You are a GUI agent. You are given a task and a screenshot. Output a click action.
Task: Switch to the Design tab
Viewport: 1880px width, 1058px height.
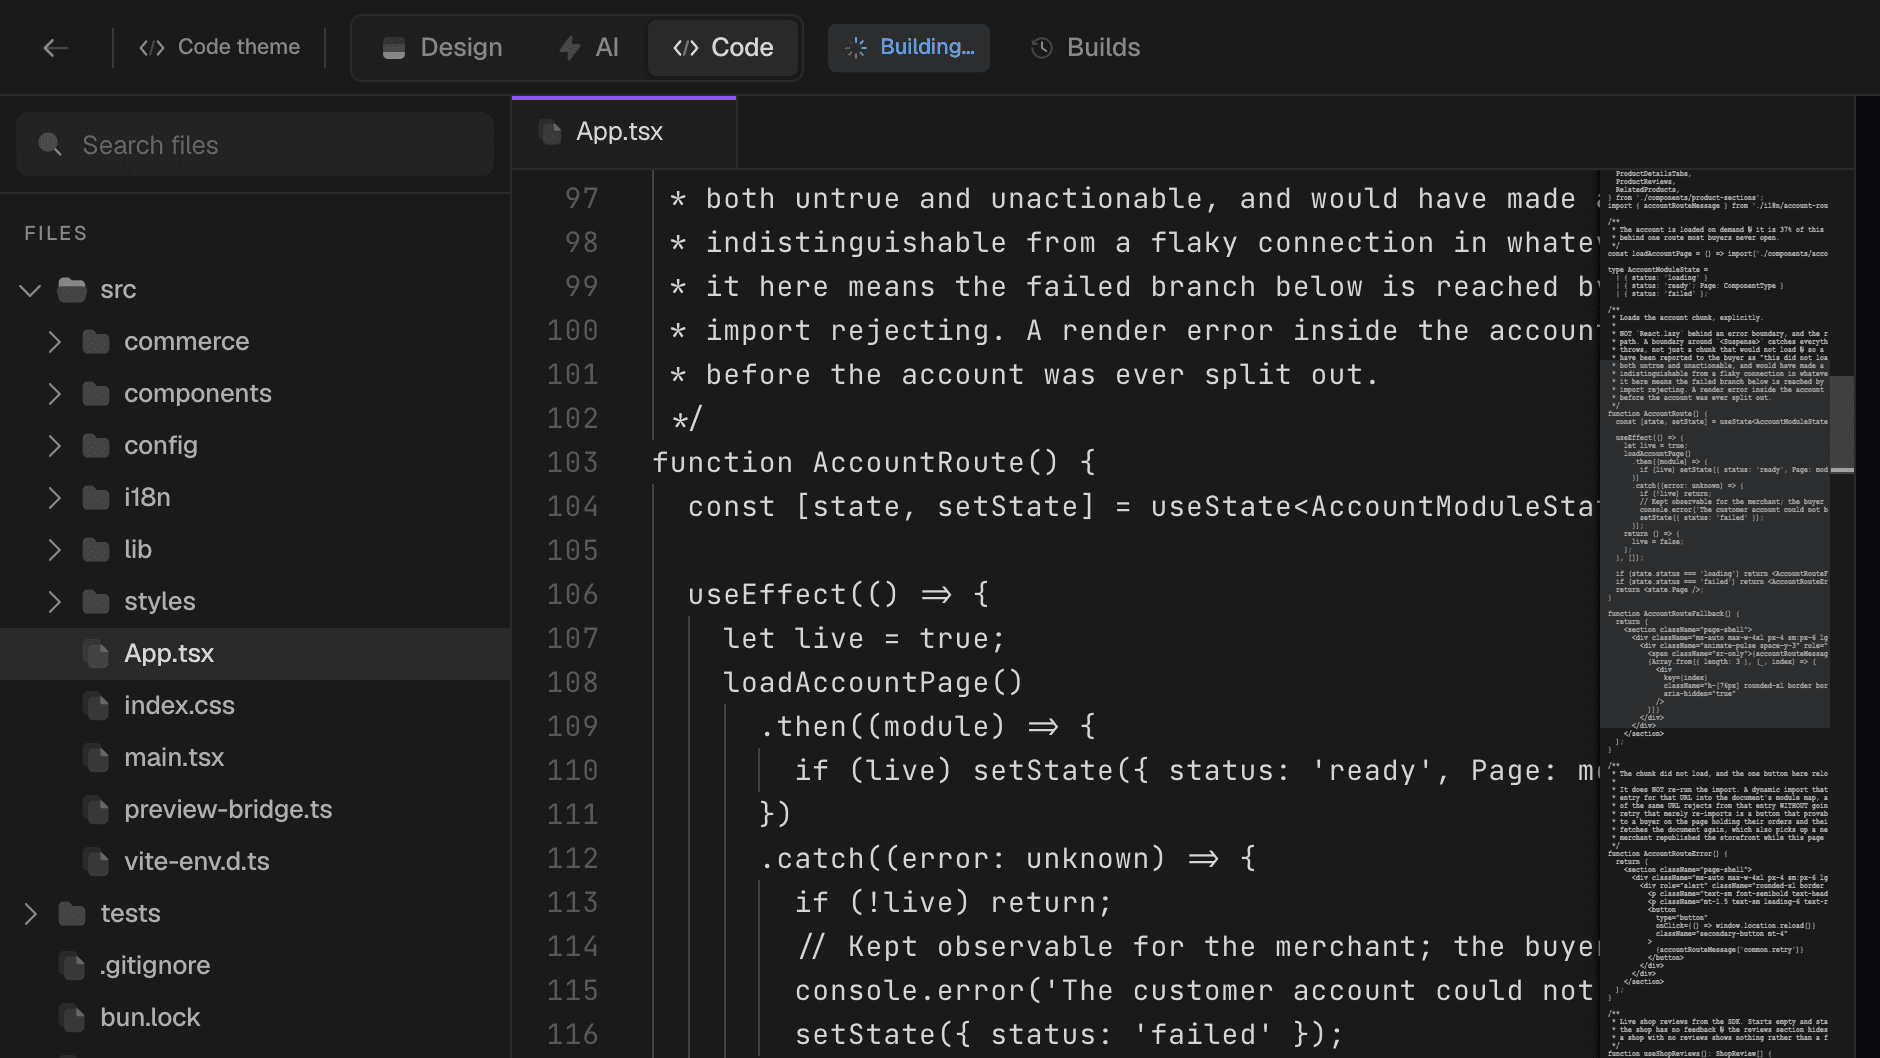pos(442,47)
